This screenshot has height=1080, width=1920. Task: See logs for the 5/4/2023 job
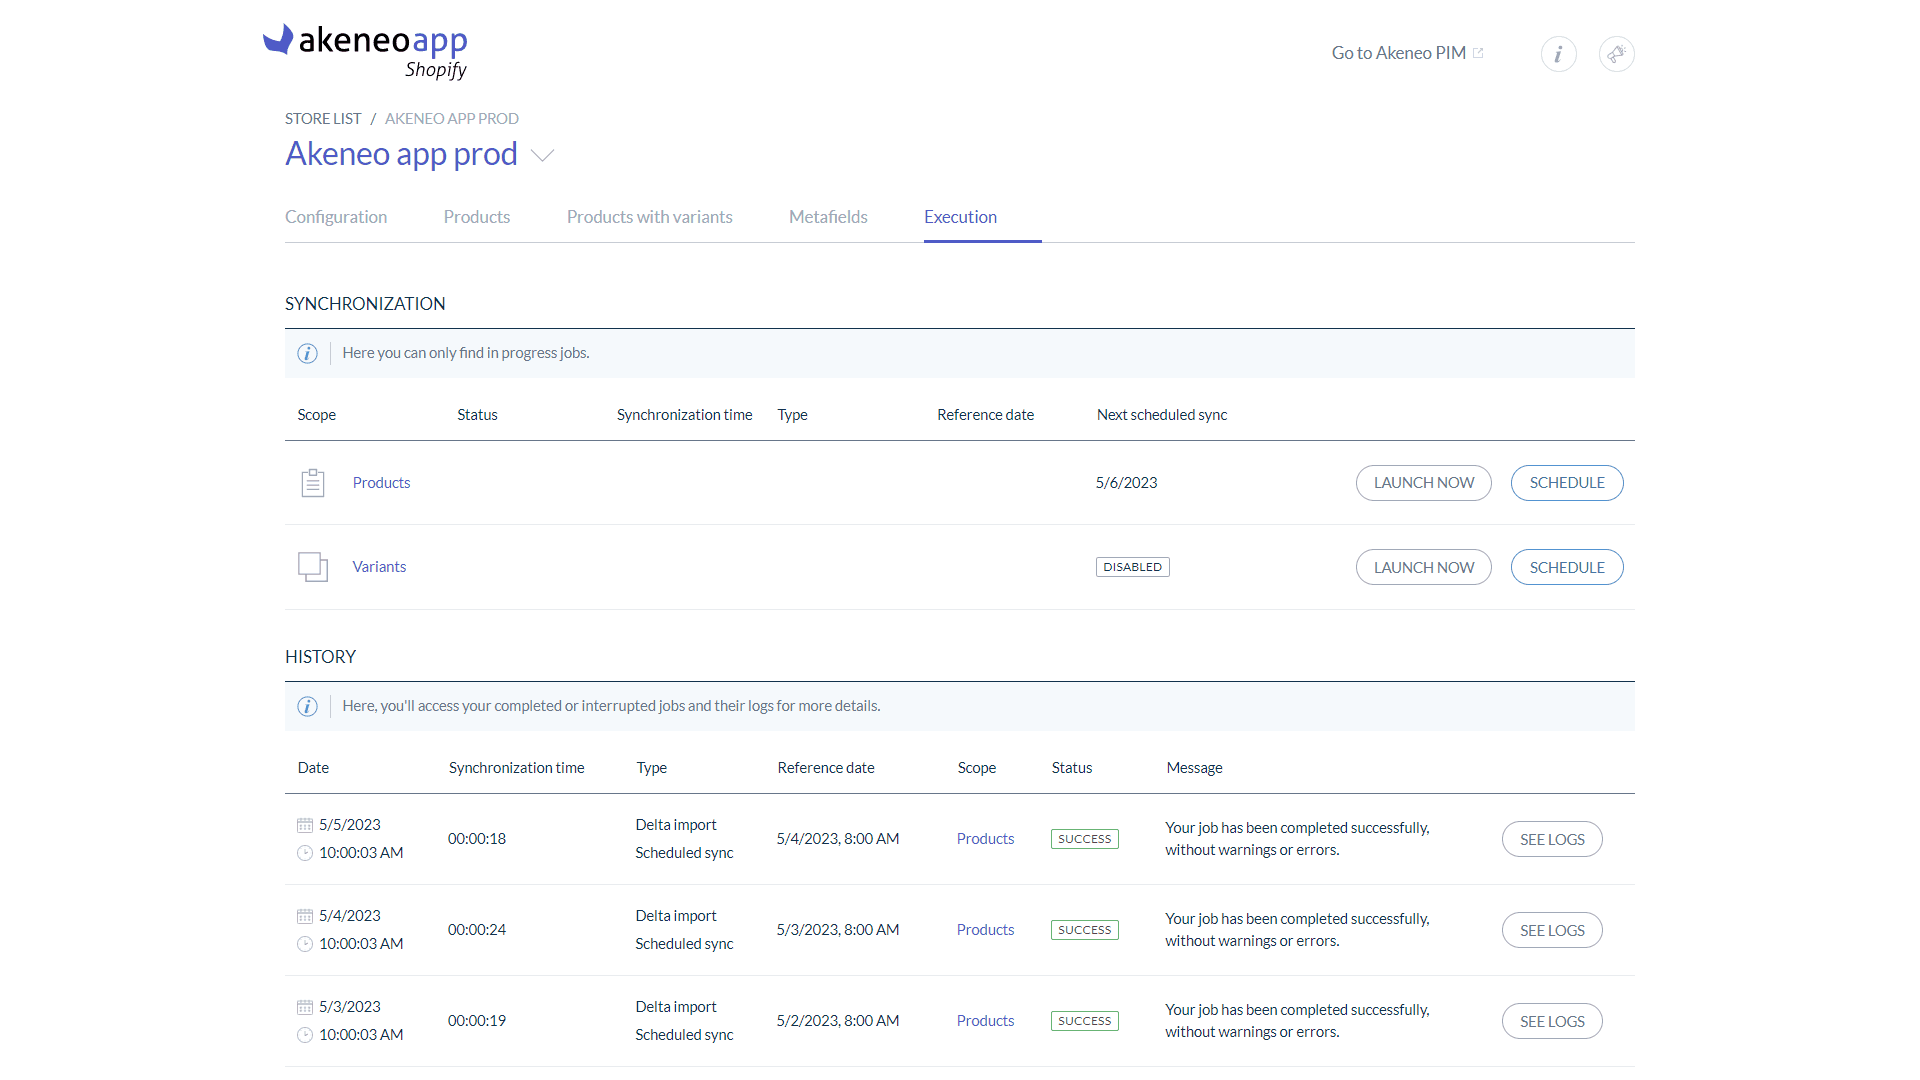(1552, 930)
